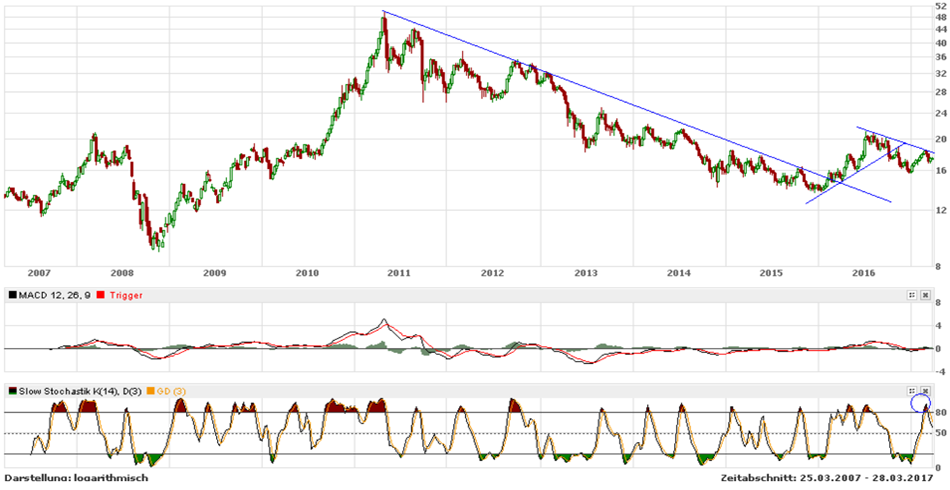The height and width of the screenshot is (490, 950).
Task: Close the MACD indicator panel
Action: (x=925, y=295)
